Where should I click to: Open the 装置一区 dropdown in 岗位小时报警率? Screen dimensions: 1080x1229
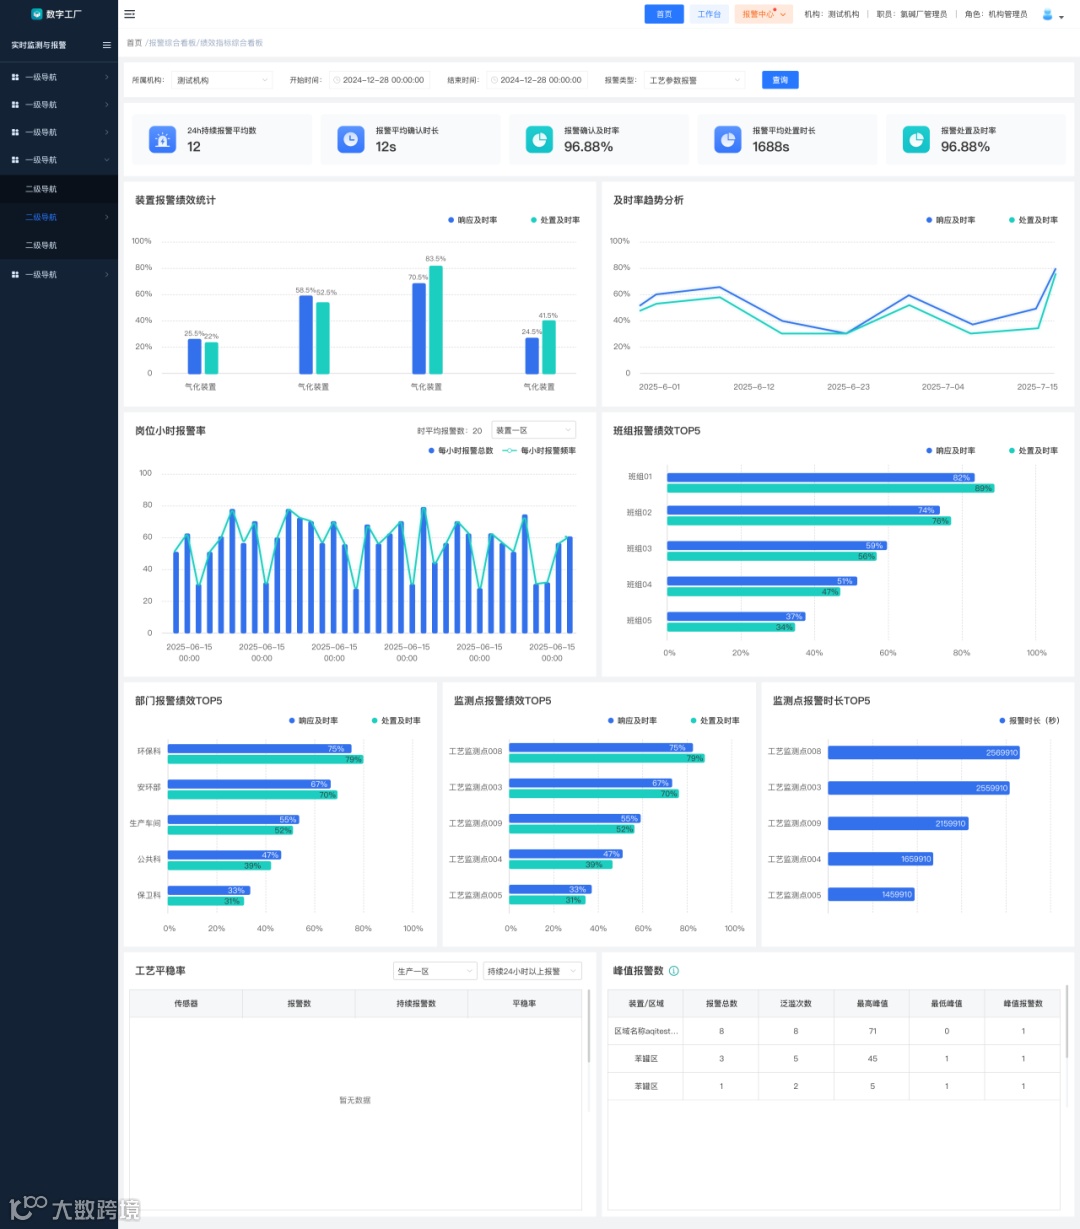(x=533, y=430)
